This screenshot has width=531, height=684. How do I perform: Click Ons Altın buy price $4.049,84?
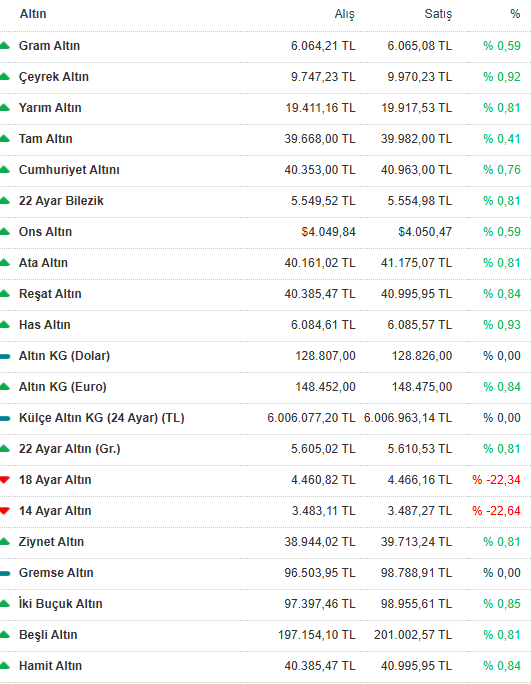tap(329, 232)
